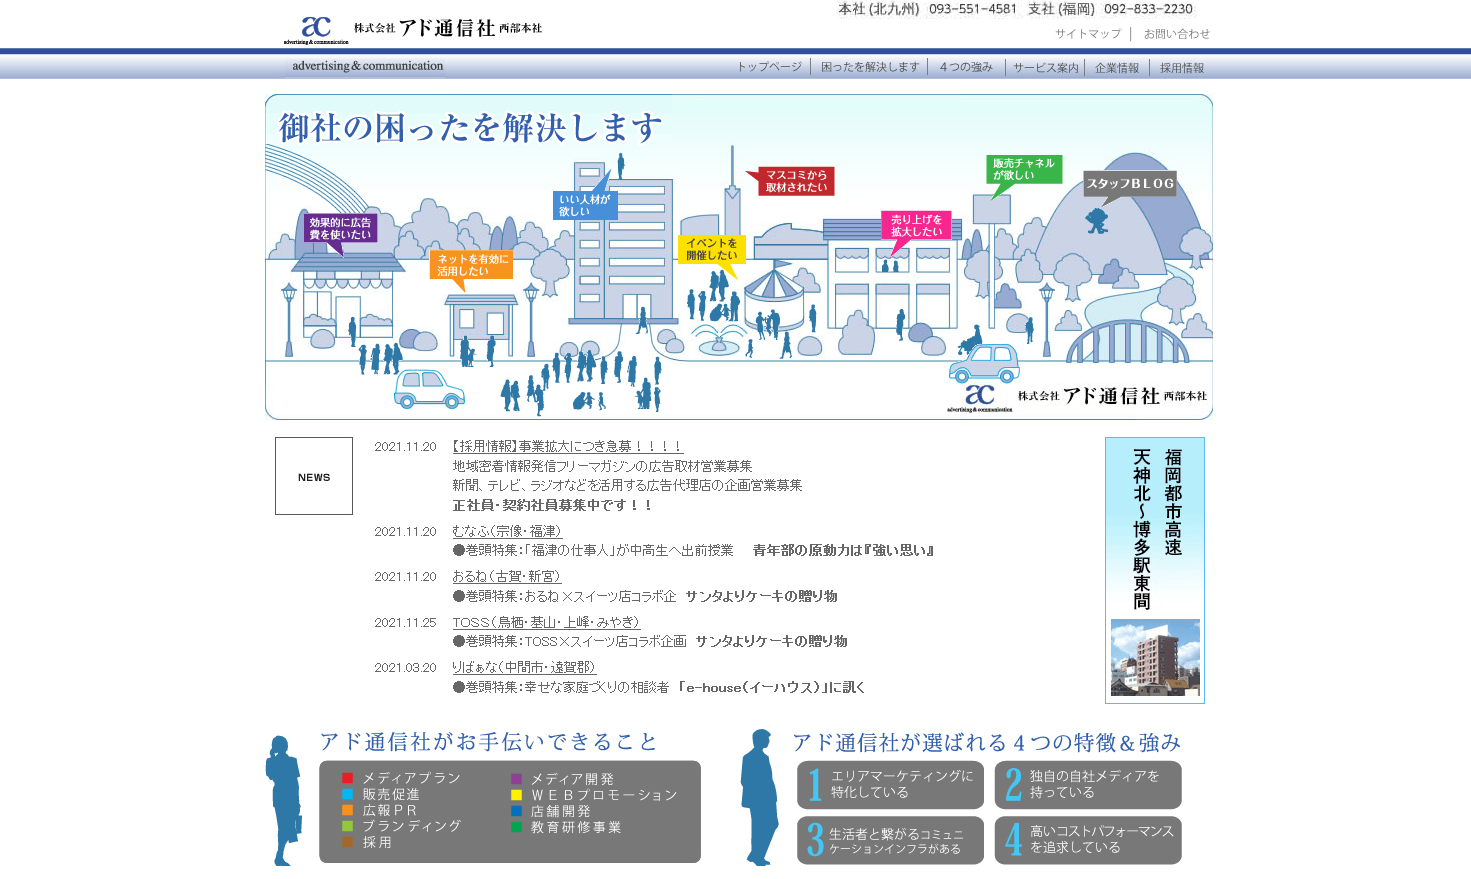Click the building photo in side banner
Image resolution: width=1471 pixels, height=879 pixels.
1155,657
